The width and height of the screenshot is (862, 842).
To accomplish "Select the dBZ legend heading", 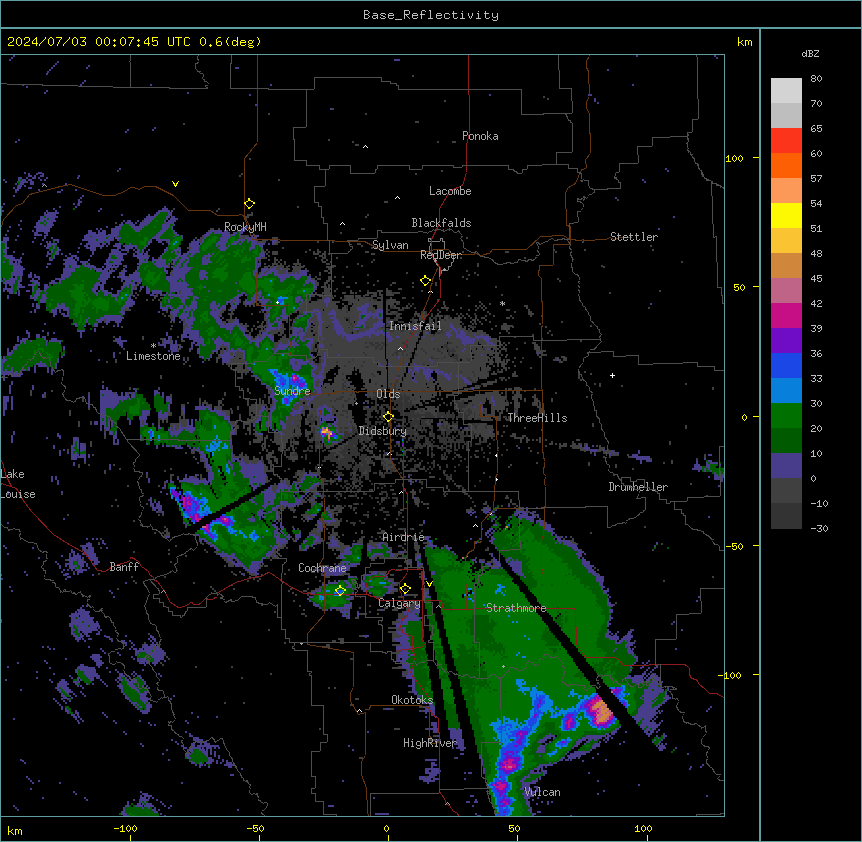I will (x=810, y=54).
